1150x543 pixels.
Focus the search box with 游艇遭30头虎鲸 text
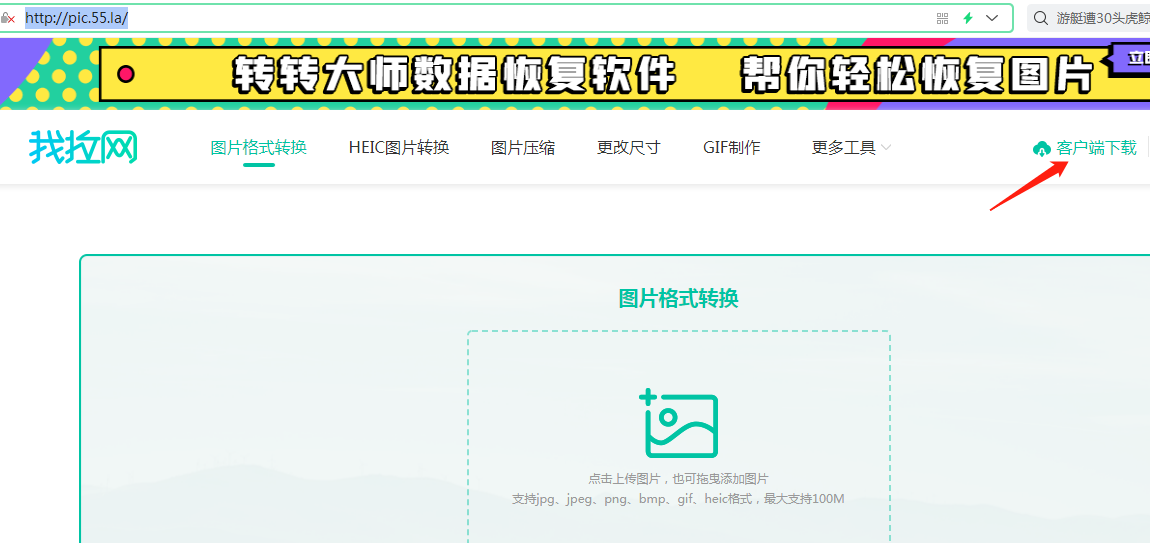click(x=1088, y=18)
